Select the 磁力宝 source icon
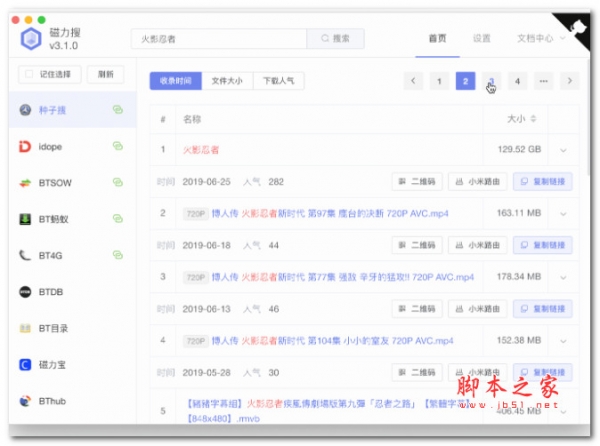600x446 pixels. click(x=25, y=365)
